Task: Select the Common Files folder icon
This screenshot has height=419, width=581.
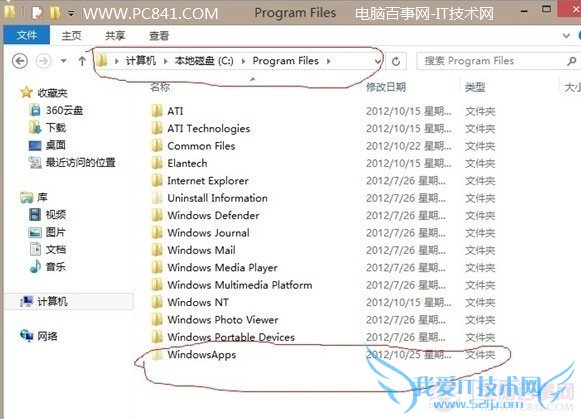Action: pyautogui.click(x=157, y=145)
